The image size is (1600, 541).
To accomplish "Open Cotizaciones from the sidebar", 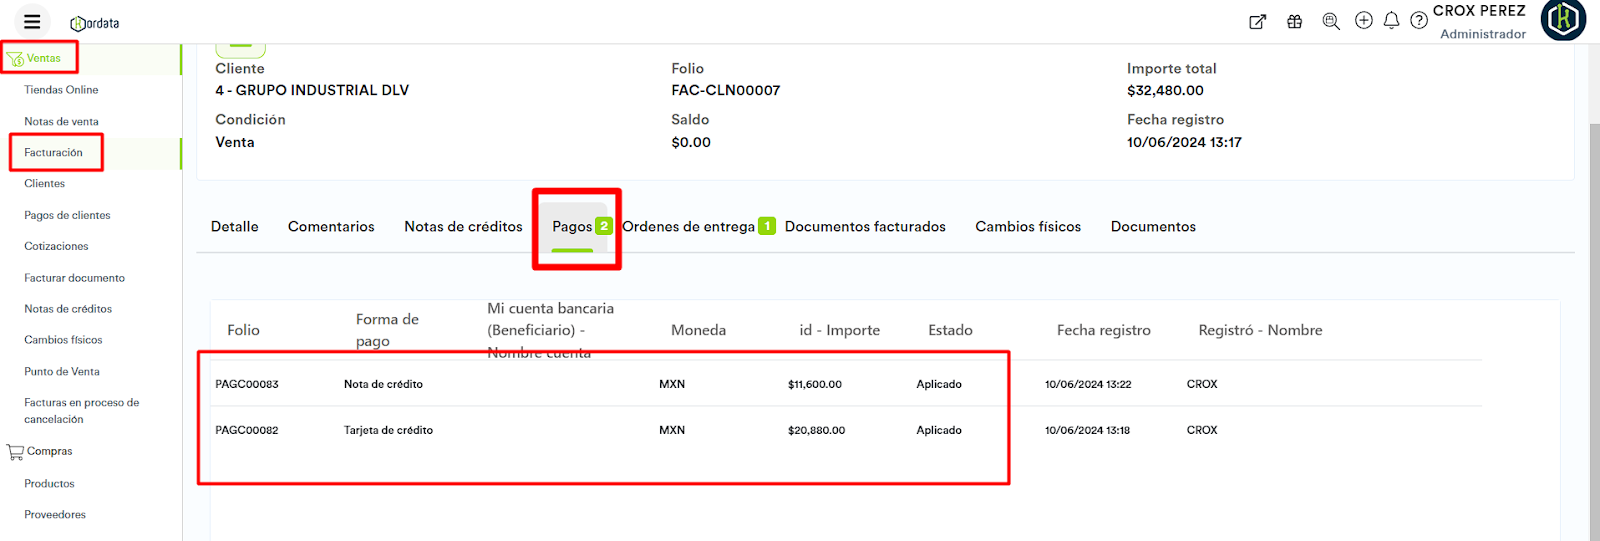I will point(56,246).
